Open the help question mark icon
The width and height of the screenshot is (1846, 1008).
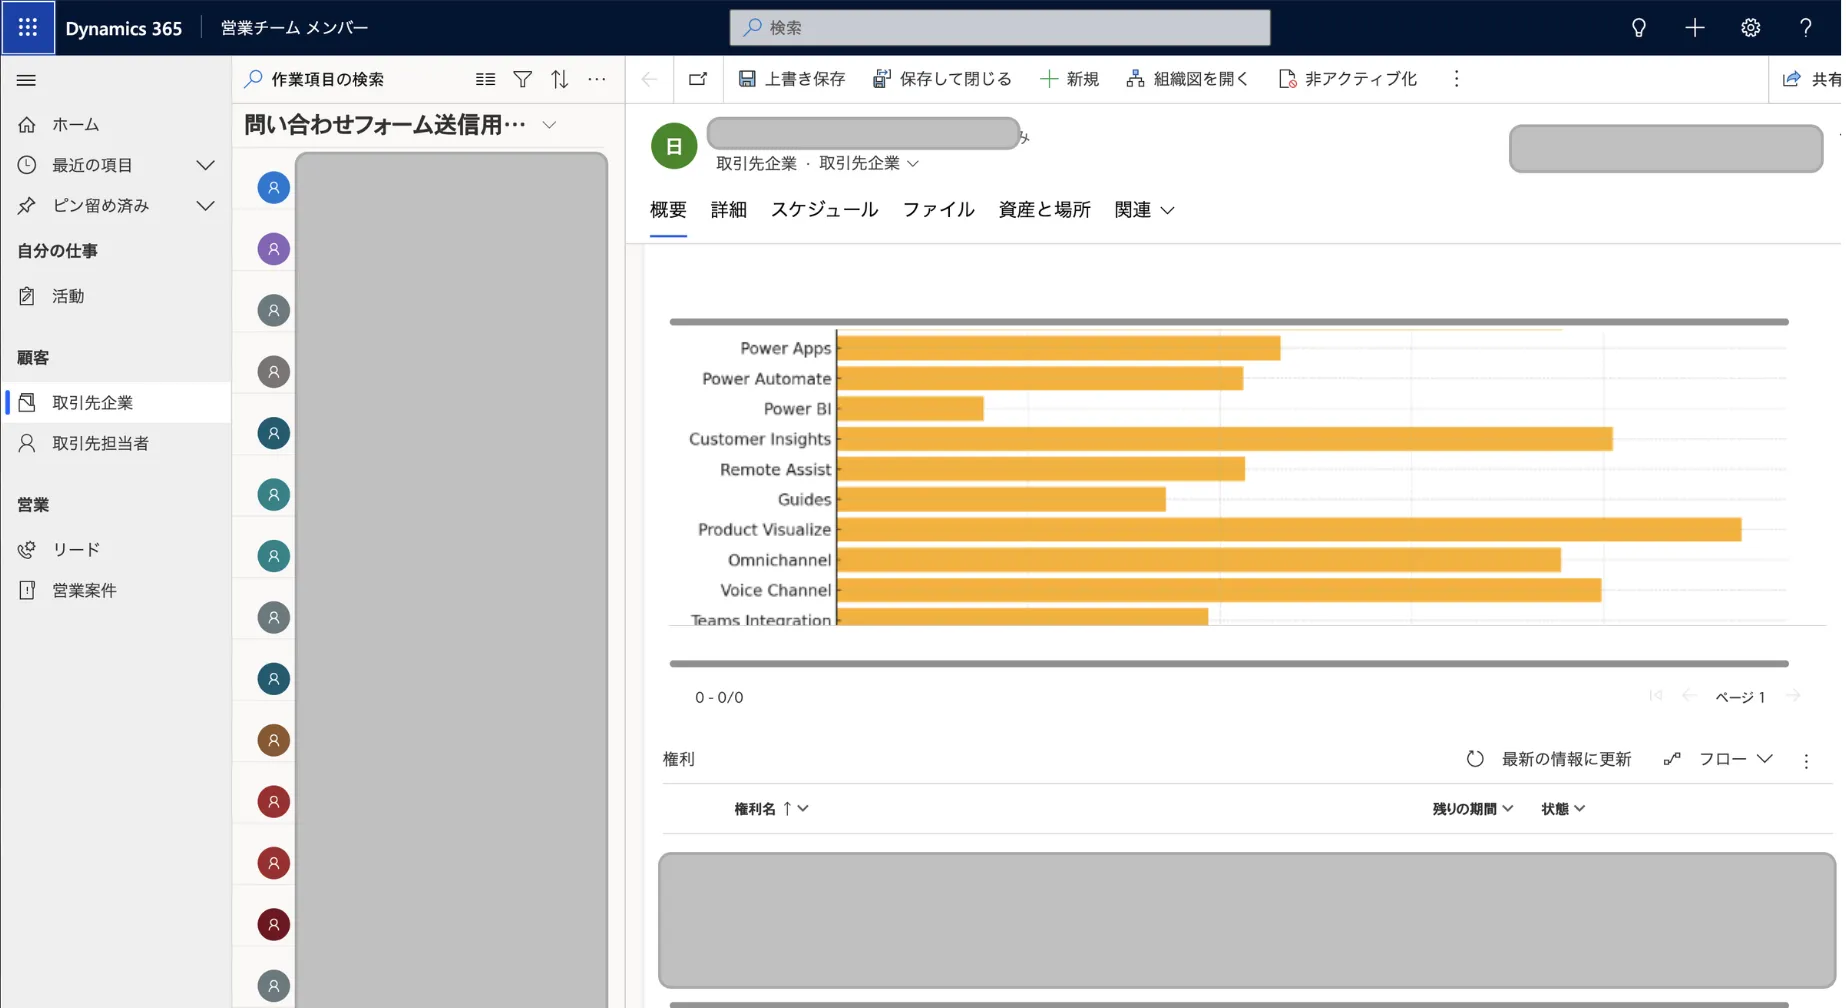click(x=1805, y=28)
